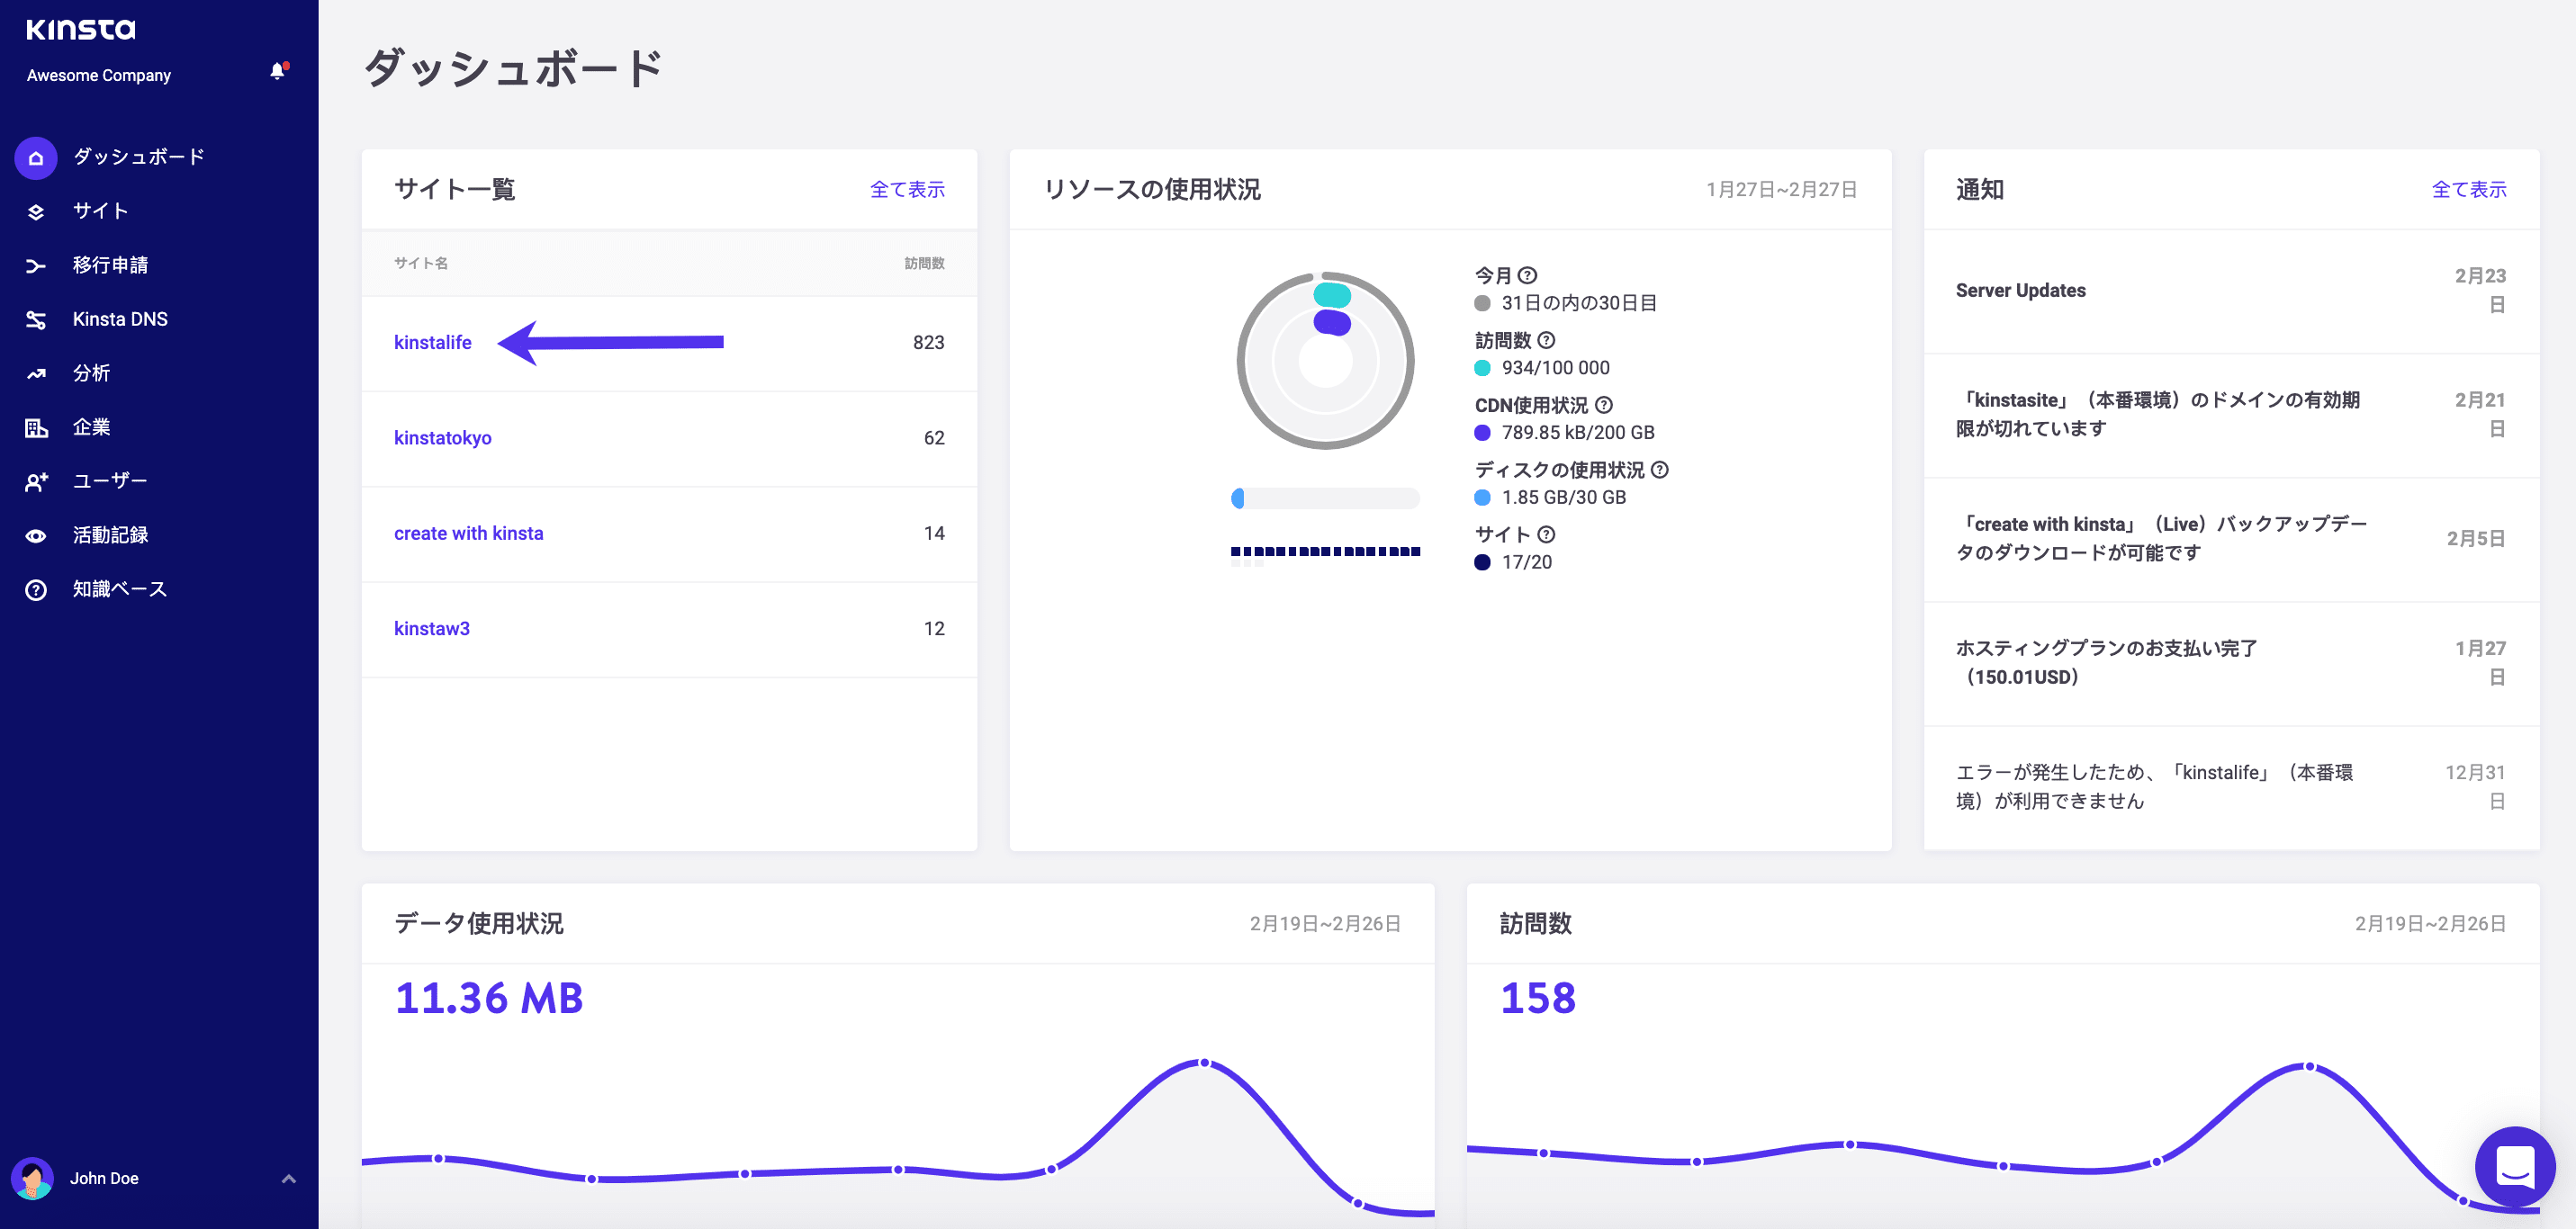The width and height of the screenshot is (2576, 1229).
Task: Click the John Doe avatar
Action: (x=33, y=1178)
